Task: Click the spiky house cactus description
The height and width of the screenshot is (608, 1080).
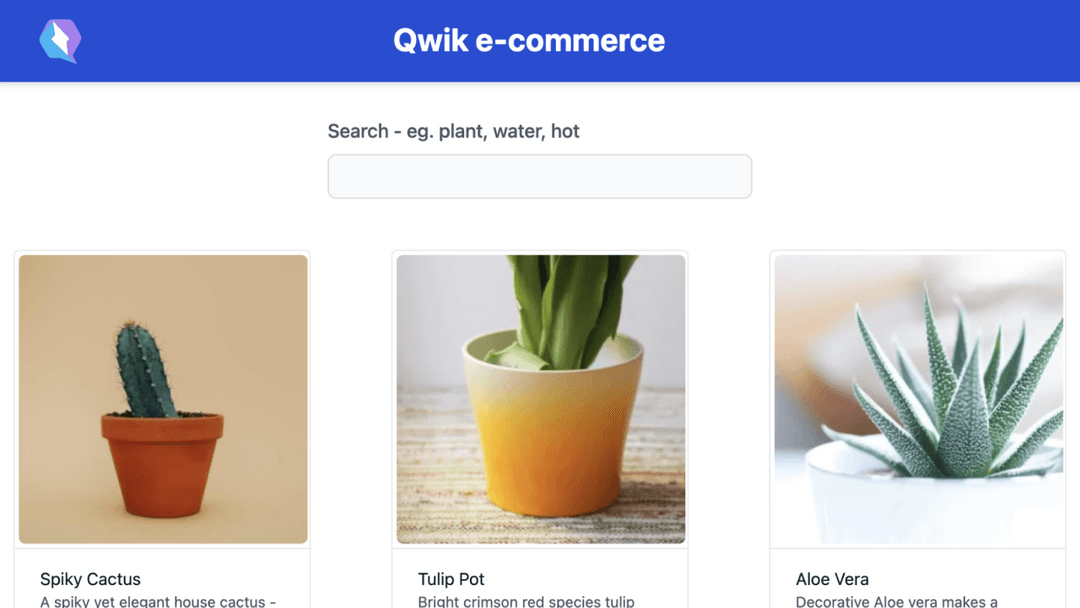Action: click(x=158, y=601)
